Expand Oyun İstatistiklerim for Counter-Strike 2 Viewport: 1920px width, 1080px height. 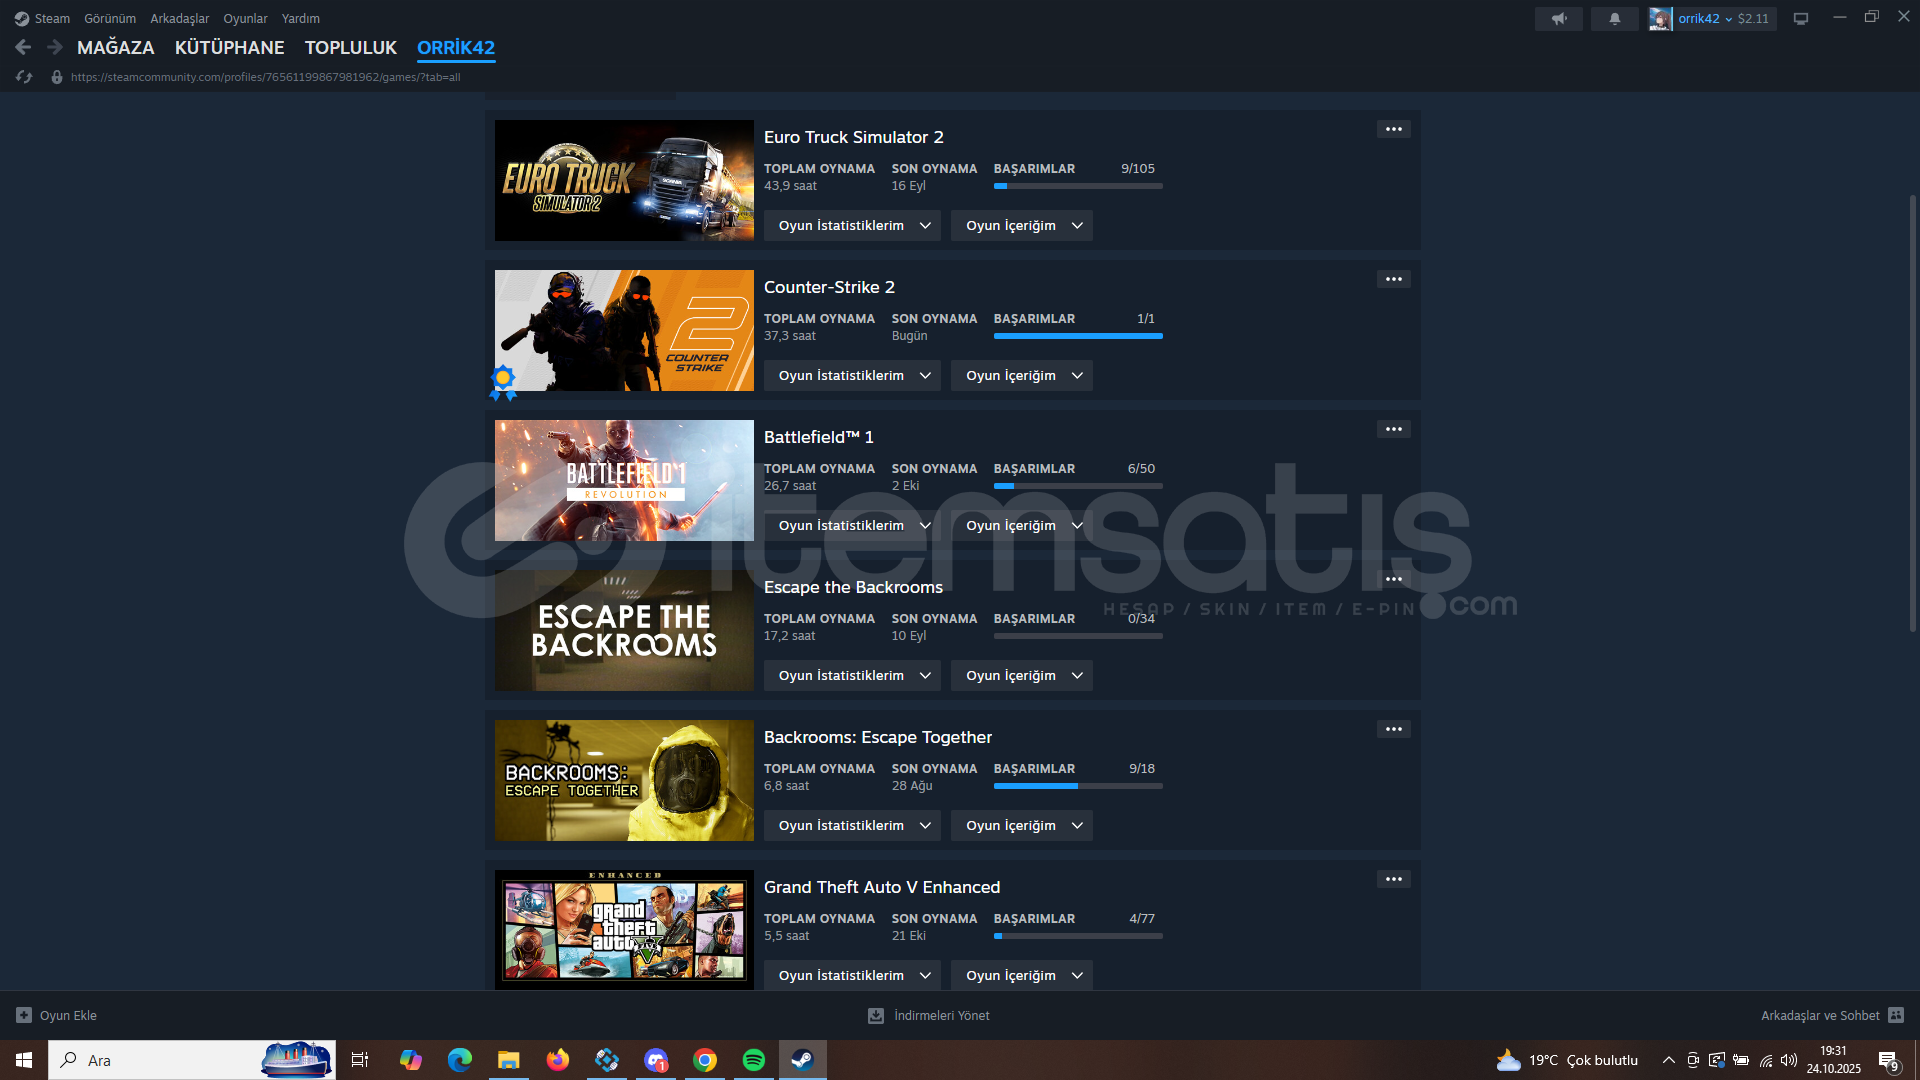[x=852, y=375]
